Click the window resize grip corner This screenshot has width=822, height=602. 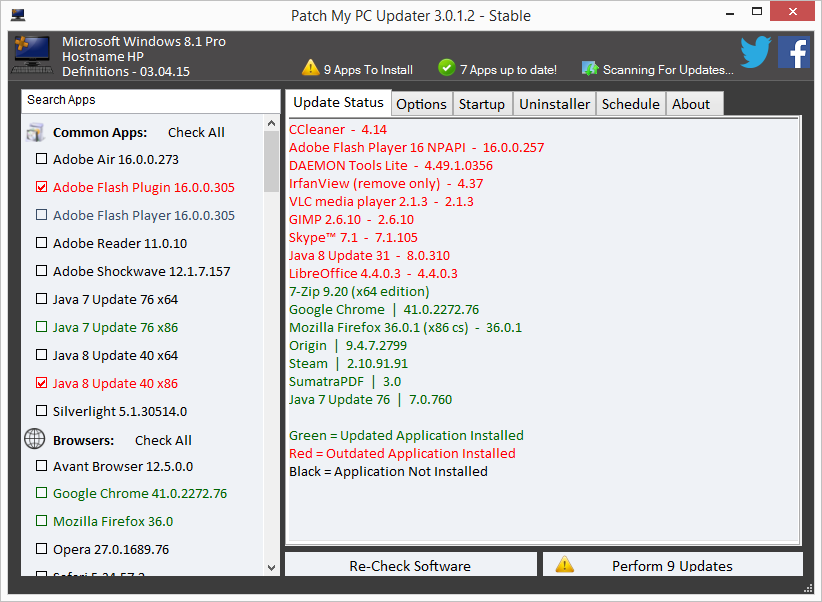[807, 587]
